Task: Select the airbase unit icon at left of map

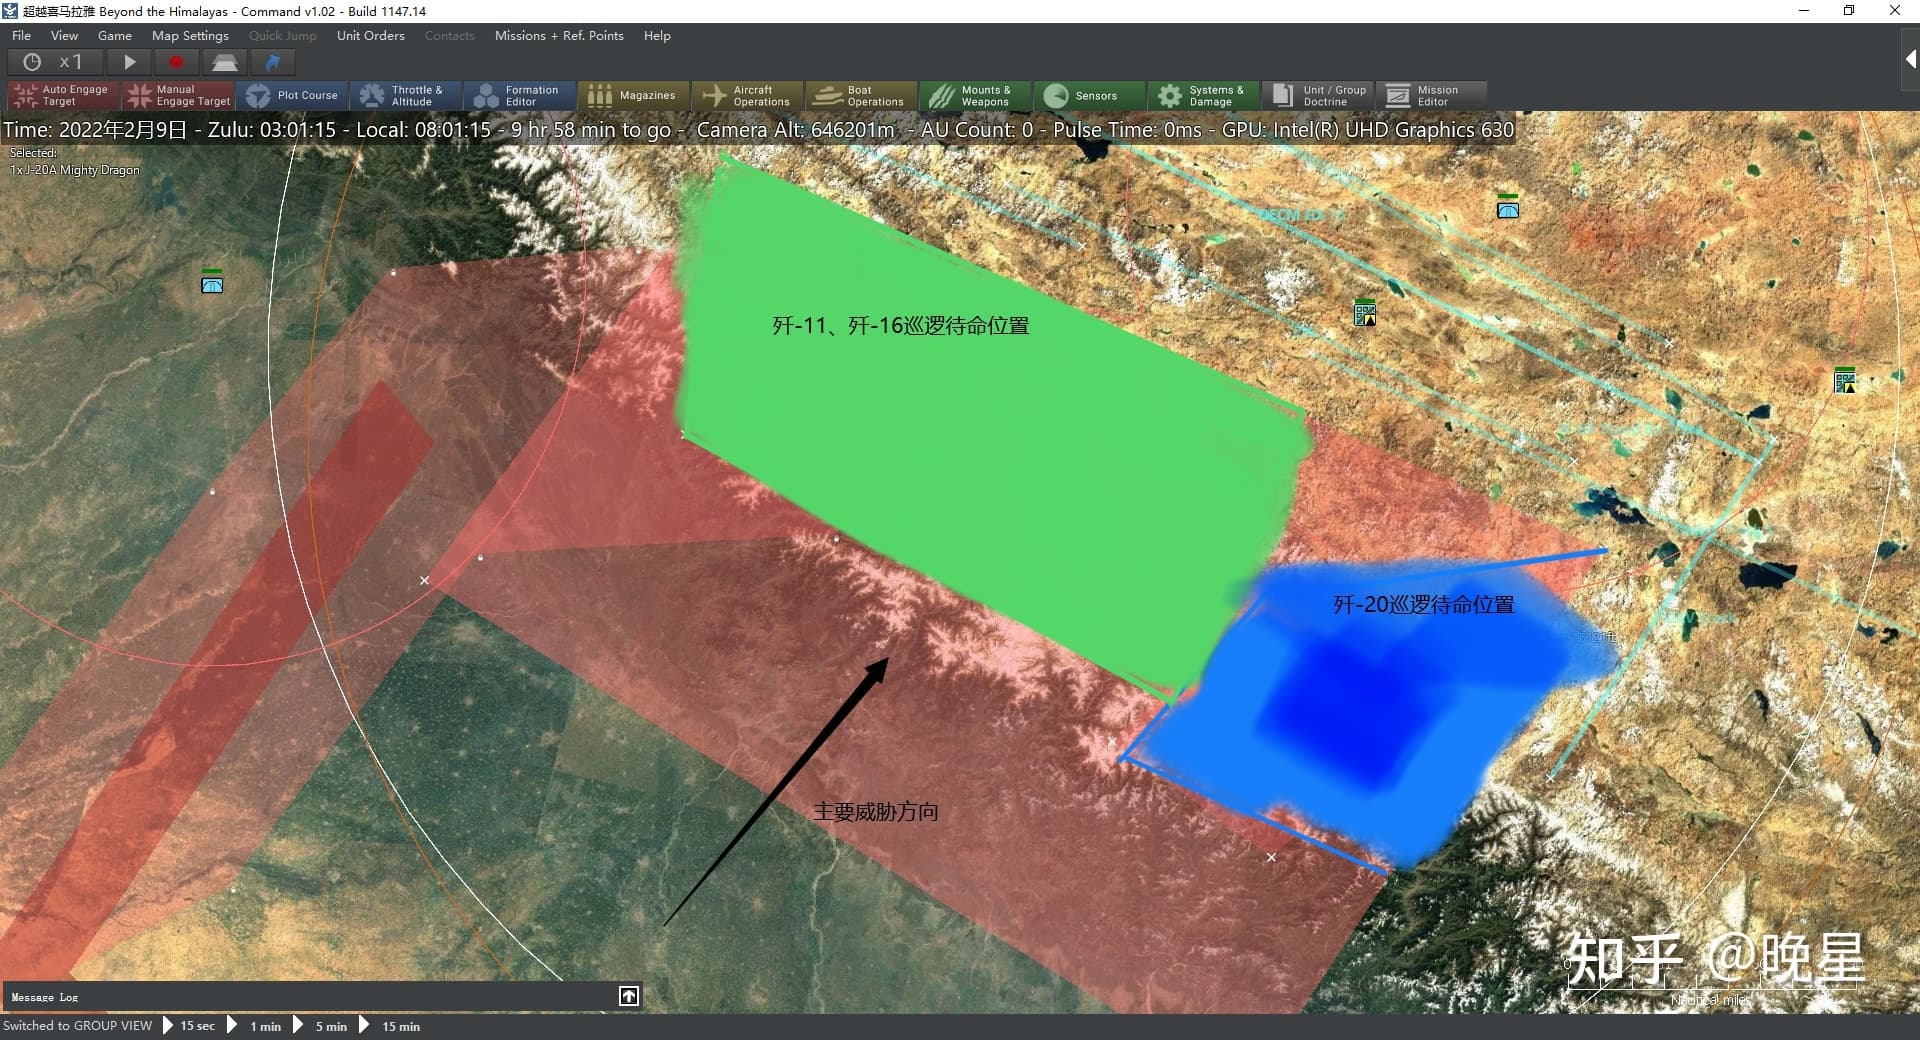Action: coord(212,283)
